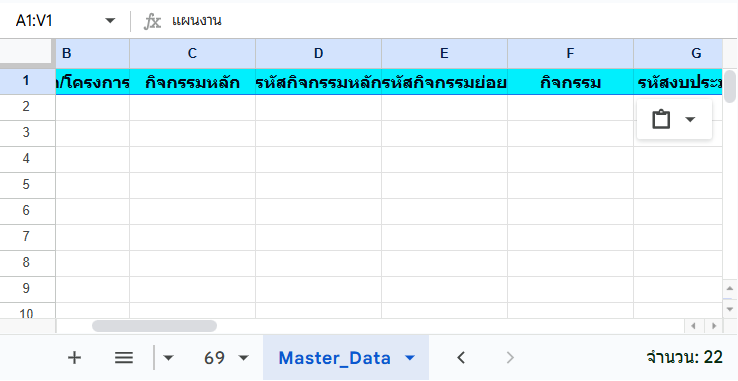Click the horizontal scroll left arrow
Image resolution: width=738 pixels, height=381 pixels.
[693, 326]
